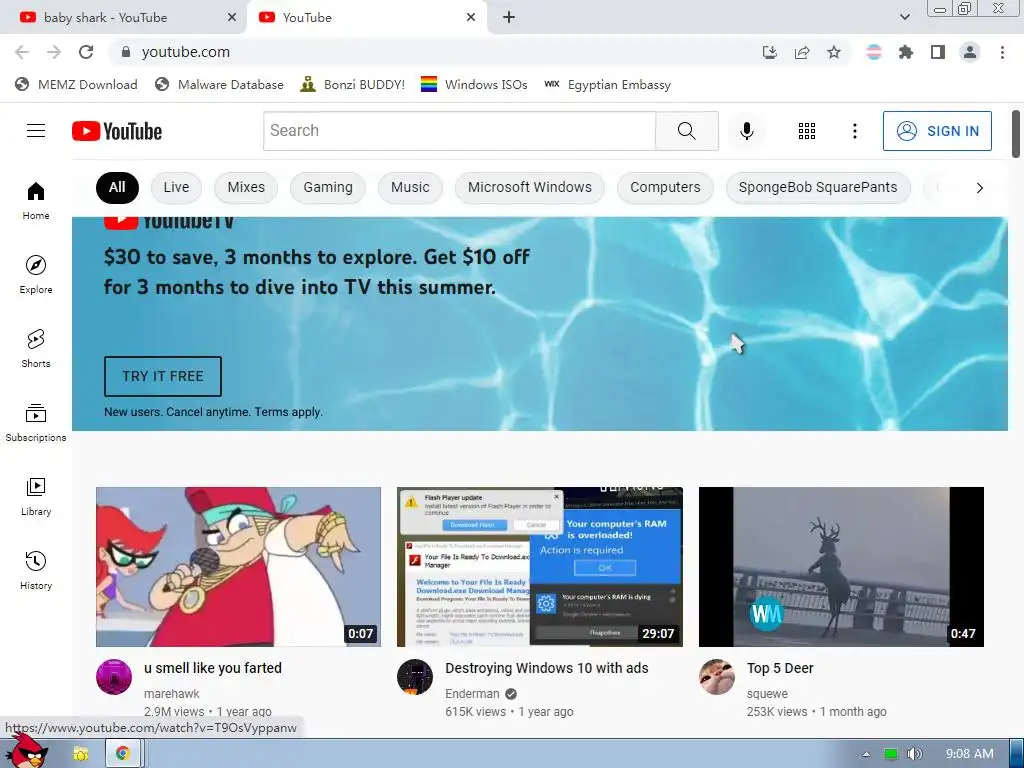
Task: Go back with browser back arrow
Action: coord(22,52)
